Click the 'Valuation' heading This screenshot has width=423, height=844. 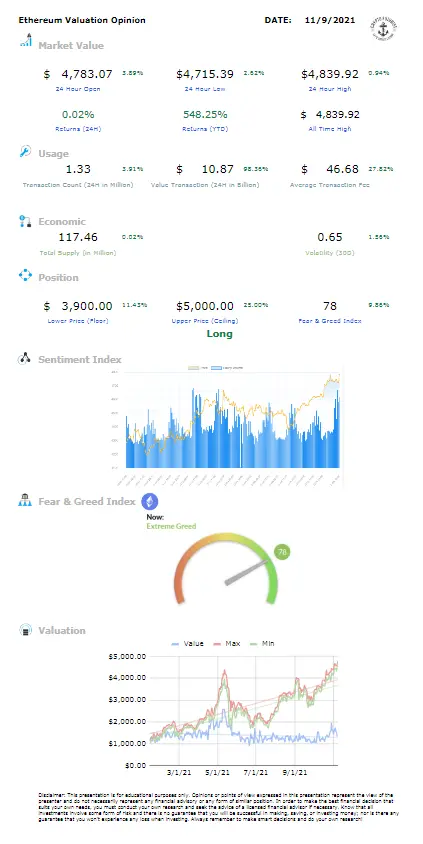61,630
